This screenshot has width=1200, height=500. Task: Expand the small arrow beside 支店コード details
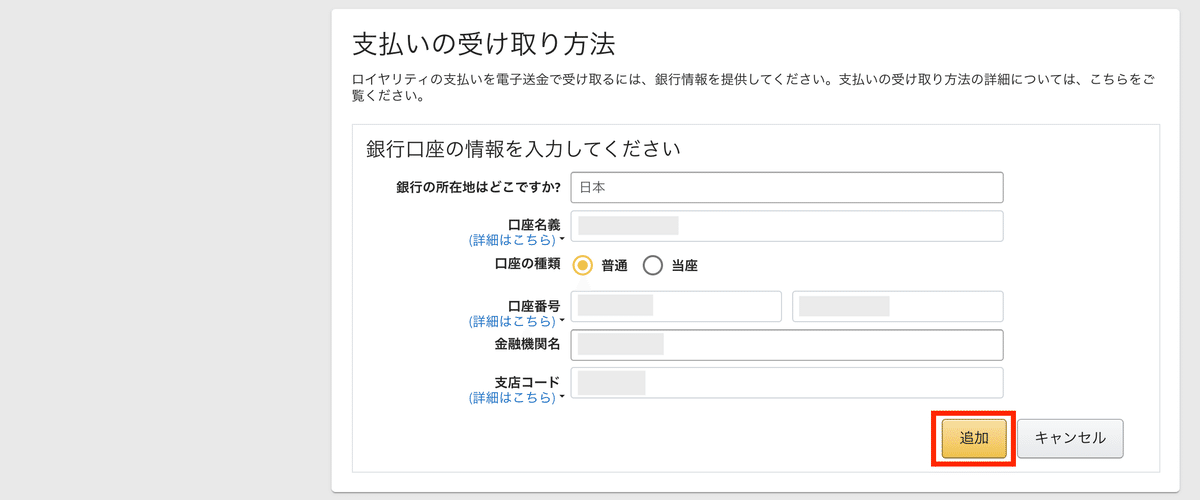pyautogui.click(x=562, y=398)
